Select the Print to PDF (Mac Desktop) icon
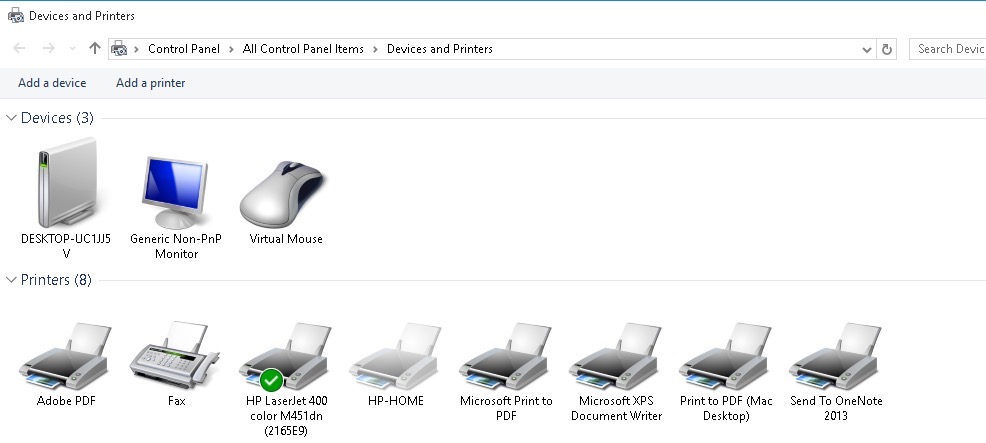986x443 pixels. (726, 356)
